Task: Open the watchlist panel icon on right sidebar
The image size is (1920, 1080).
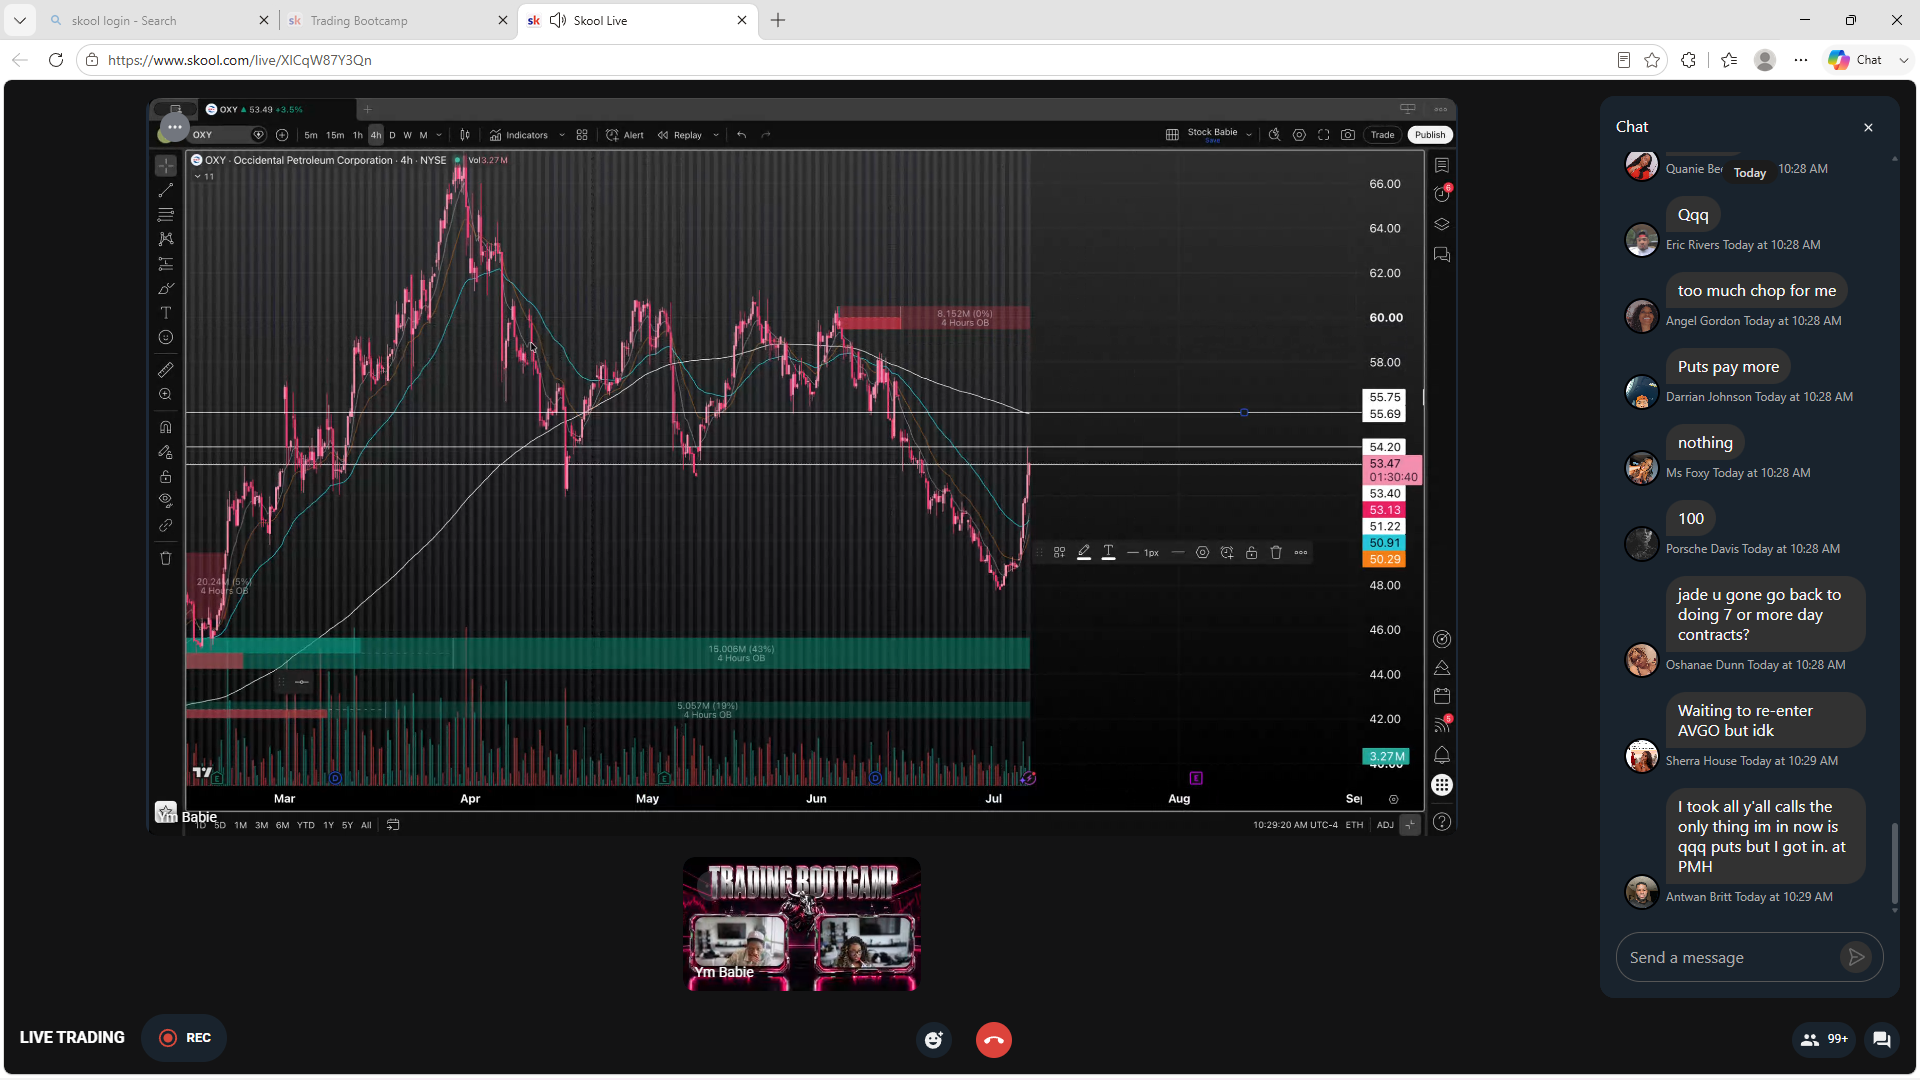Action: [1442, 165]
